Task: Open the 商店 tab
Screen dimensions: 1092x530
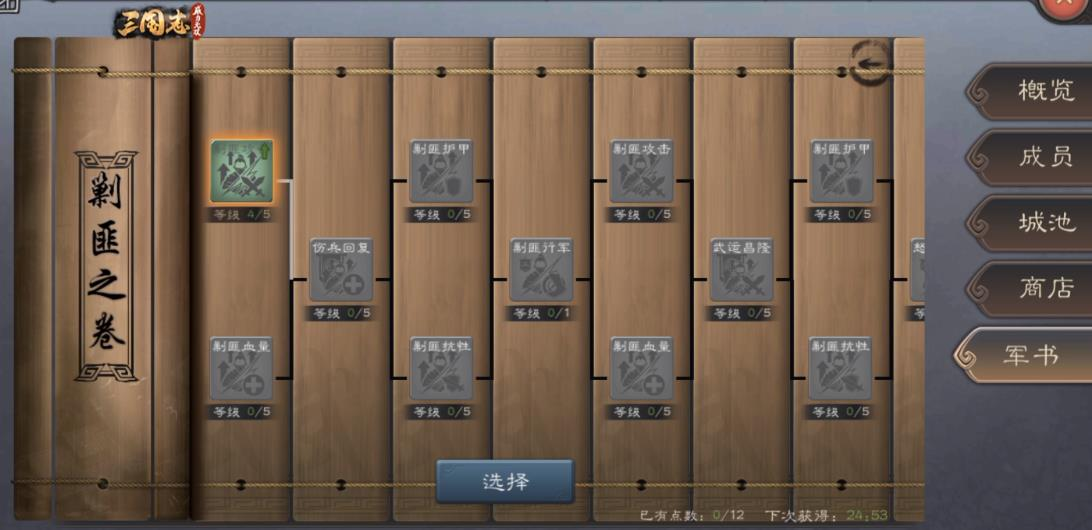Action: click(x=1031, y=288)
